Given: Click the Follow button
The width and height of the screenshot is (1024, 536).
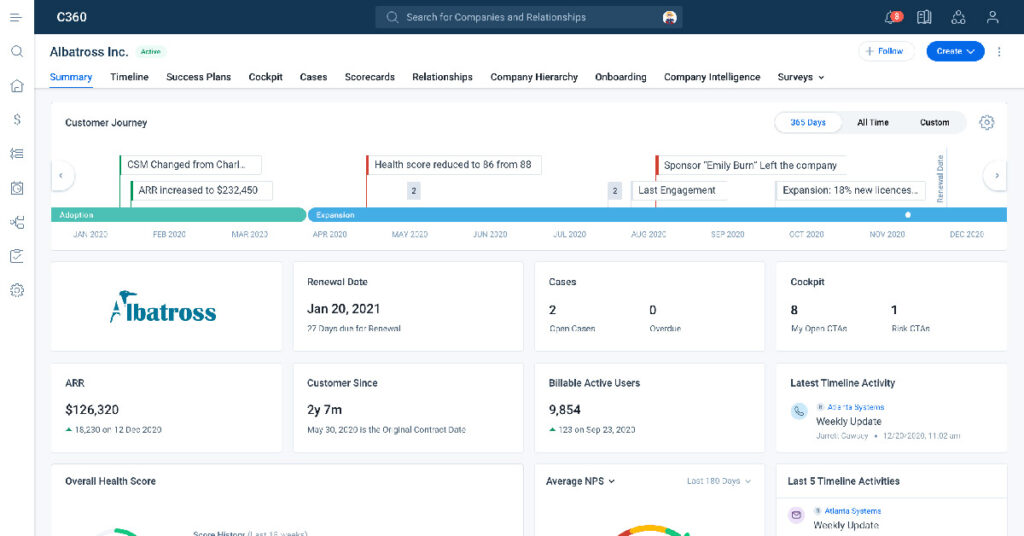Looking at the screenshot, I should [x=886, y=51].
